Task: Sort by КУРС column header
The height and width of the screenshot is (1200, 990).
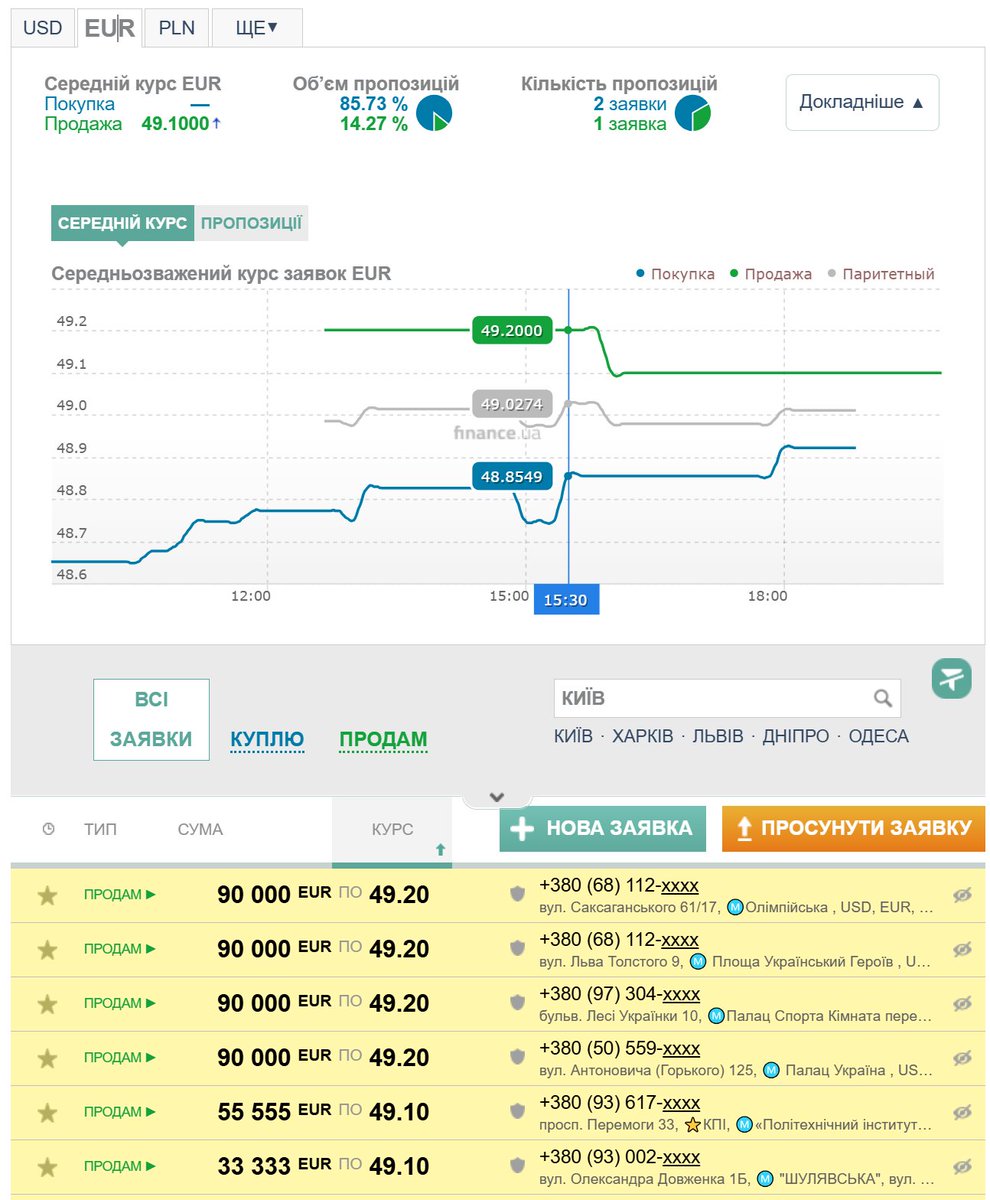Action: pos(392,829)
